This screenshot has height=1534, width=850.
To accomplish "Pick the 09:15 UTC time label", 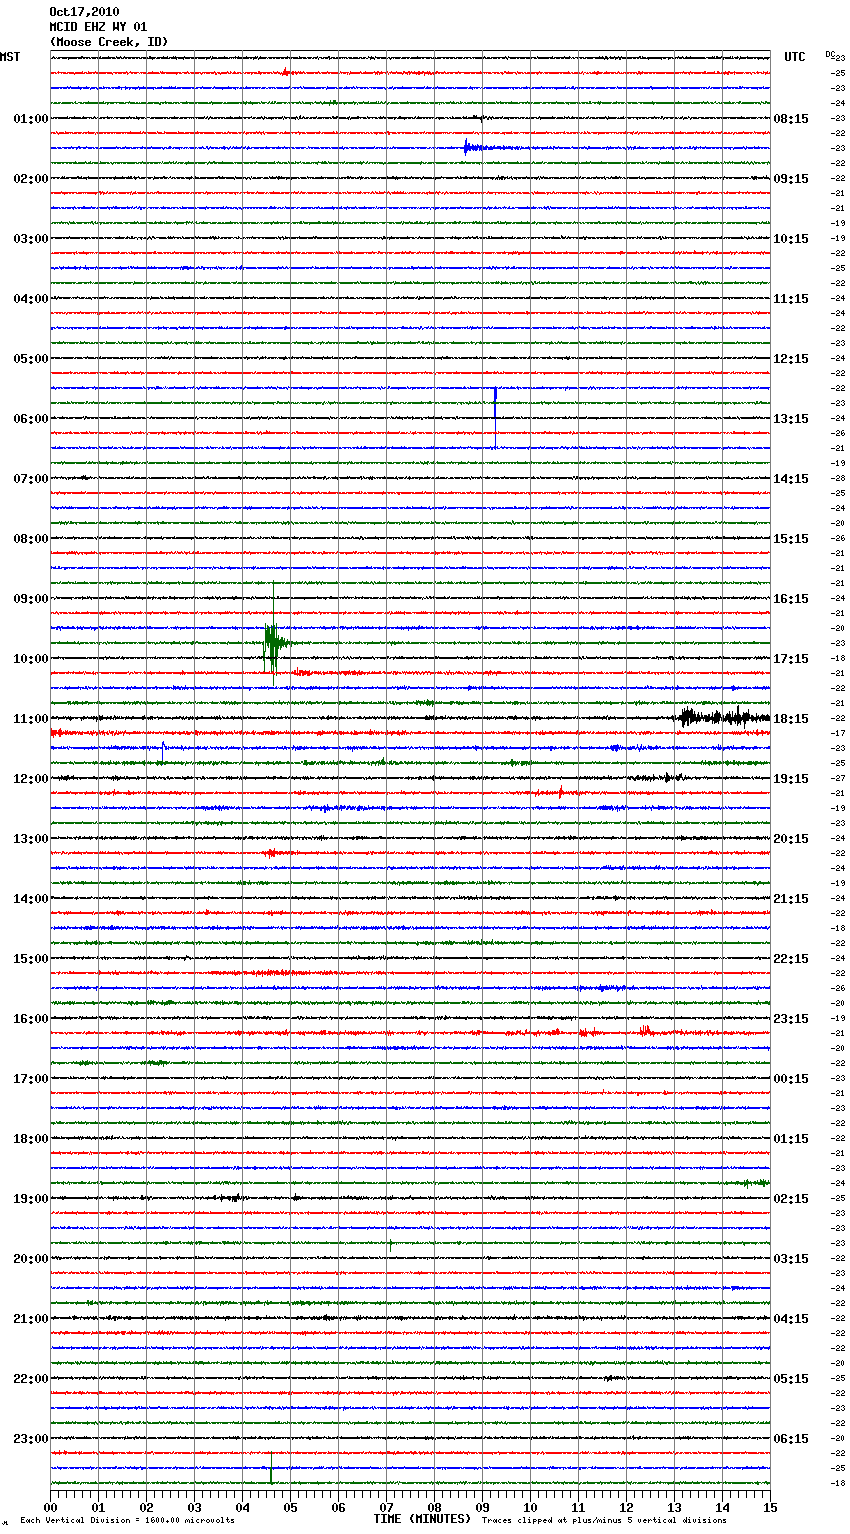I will pos(791,178).
